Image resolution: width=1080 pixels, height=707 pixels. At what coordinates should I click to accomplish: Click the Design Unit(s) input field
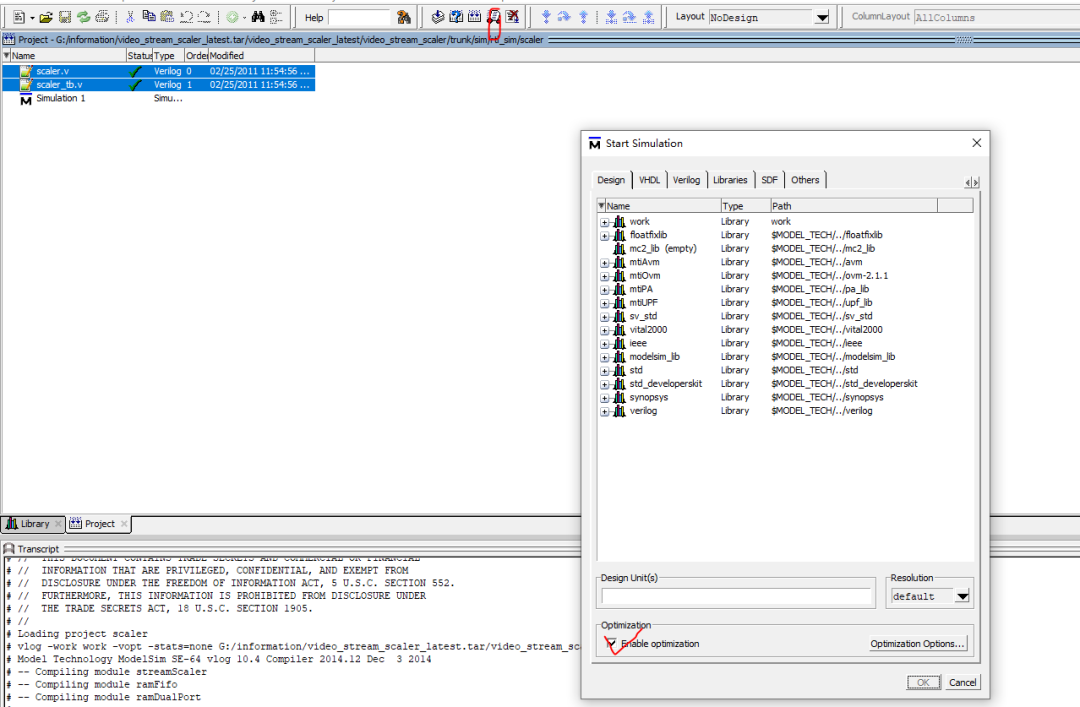[736, 596]
